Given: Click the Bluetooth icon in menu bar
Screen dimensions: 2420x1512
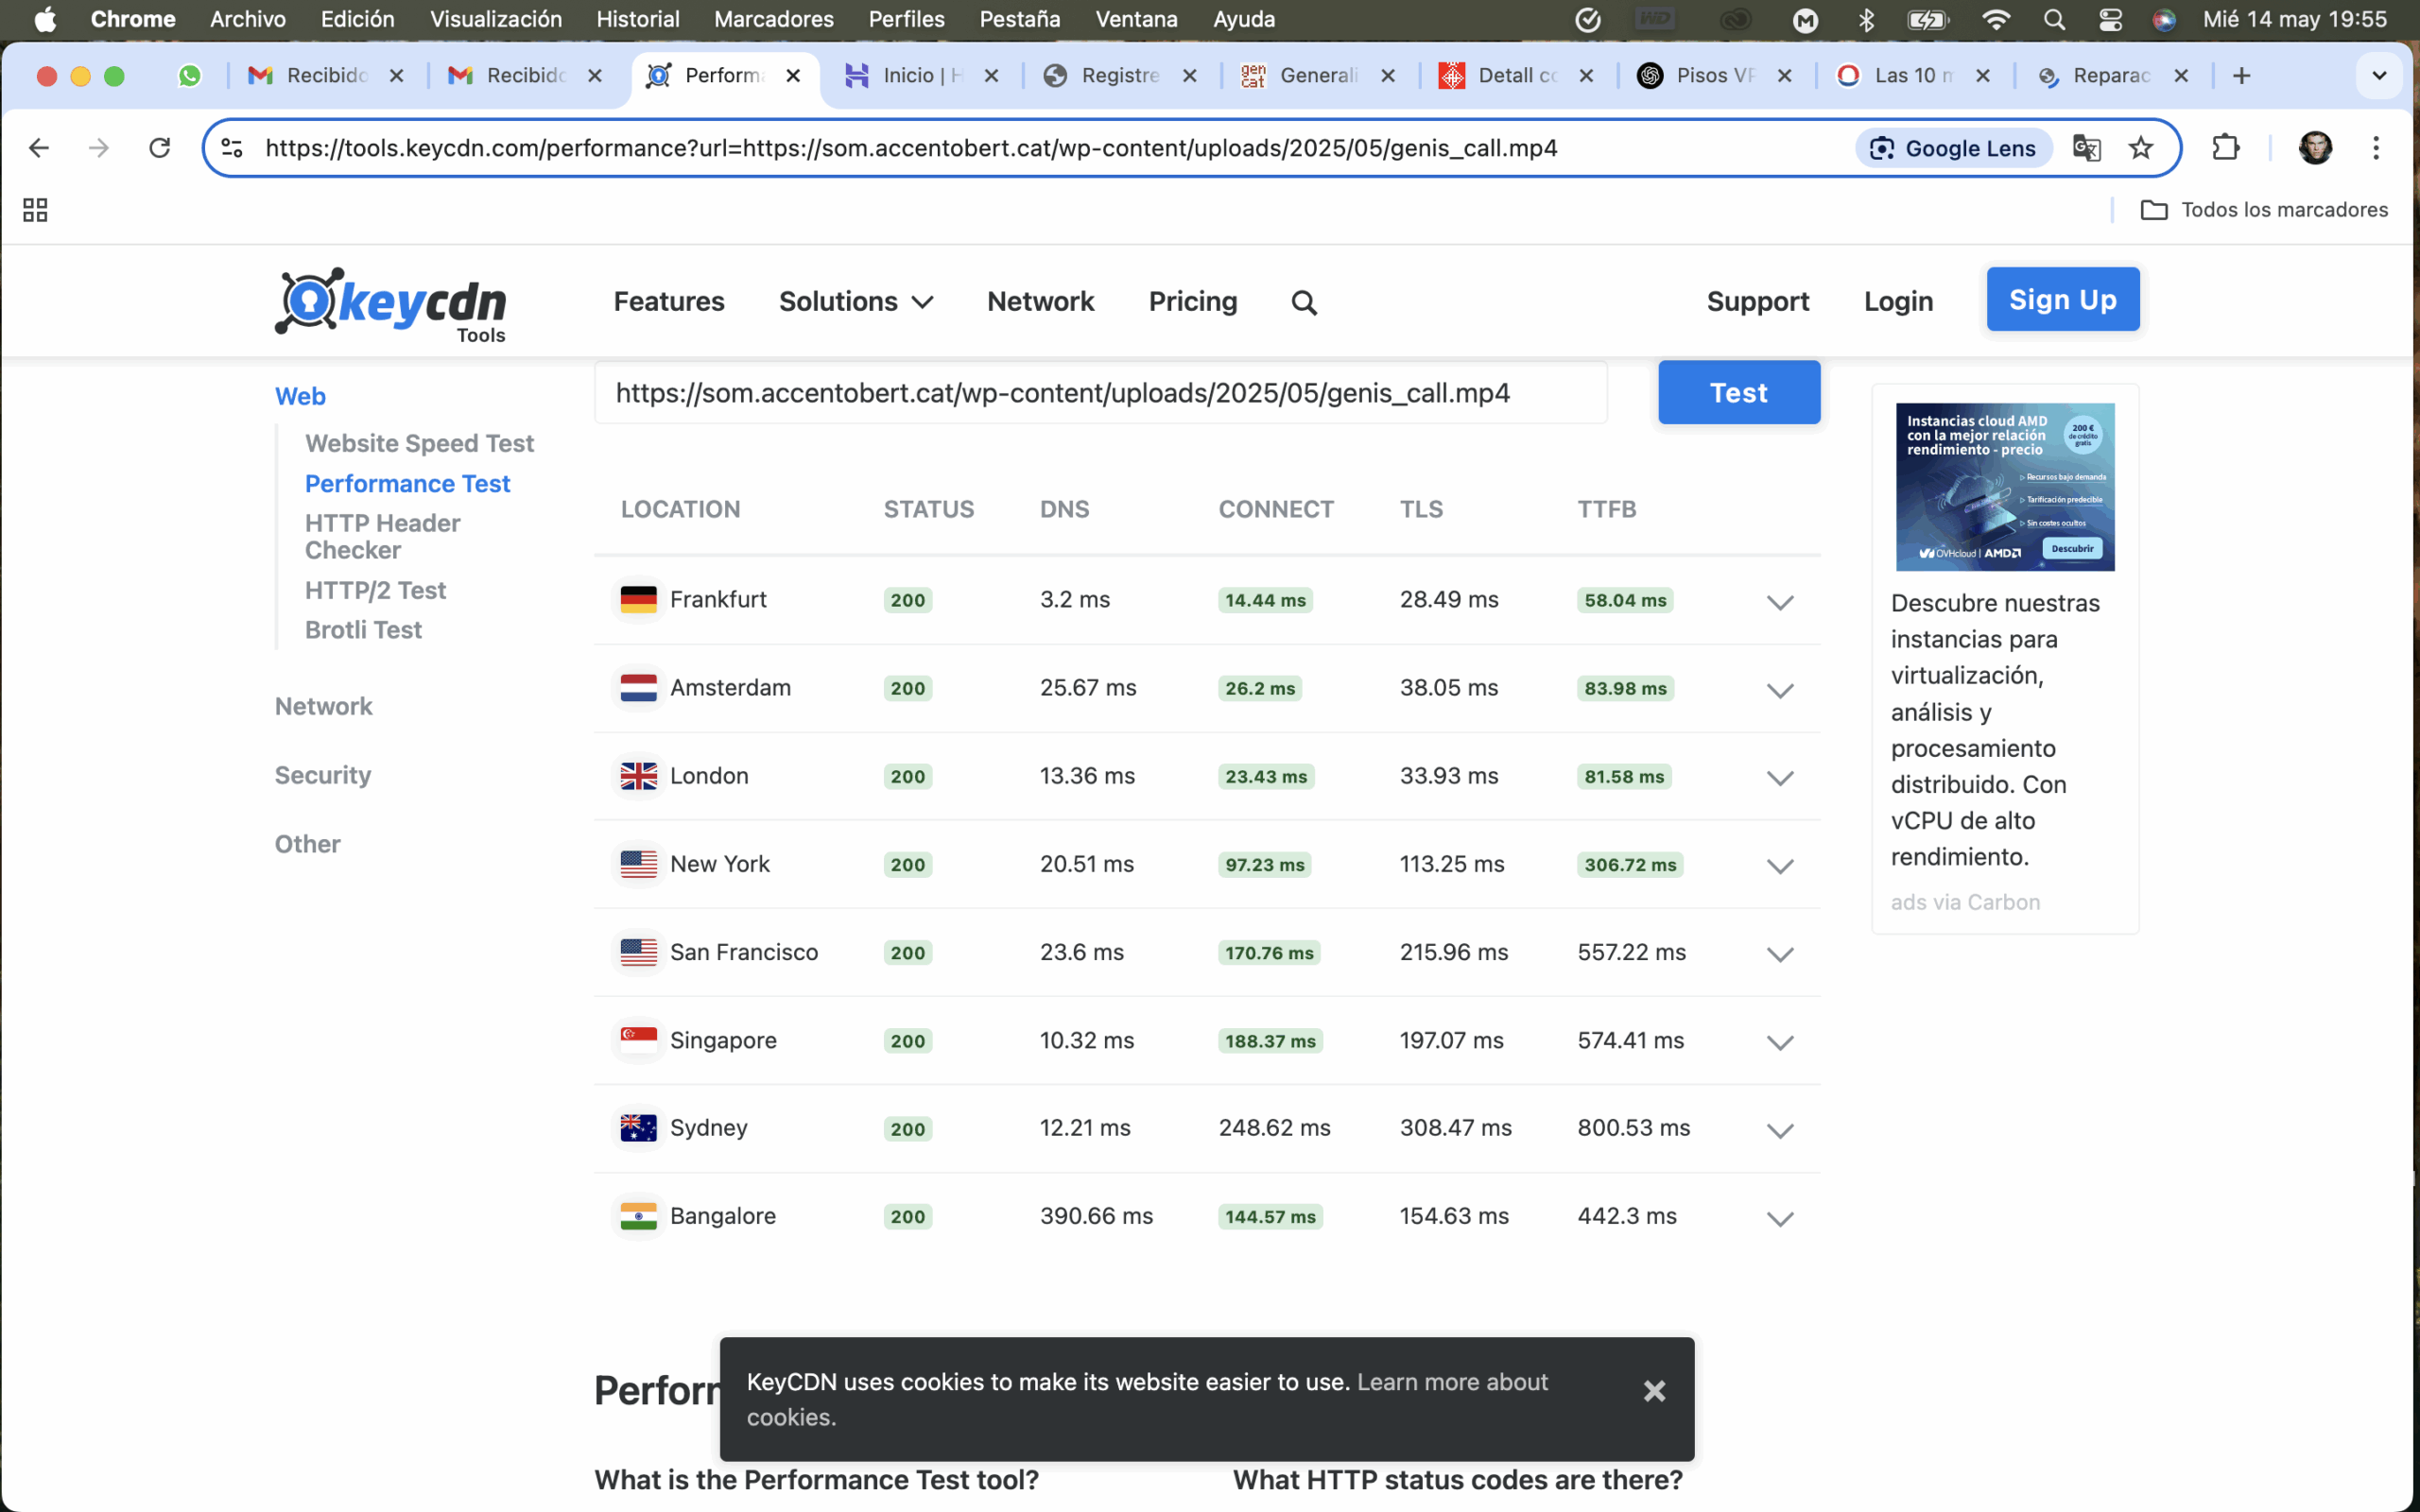Looking at the screenshot, I should click(x=1865, y=19).
